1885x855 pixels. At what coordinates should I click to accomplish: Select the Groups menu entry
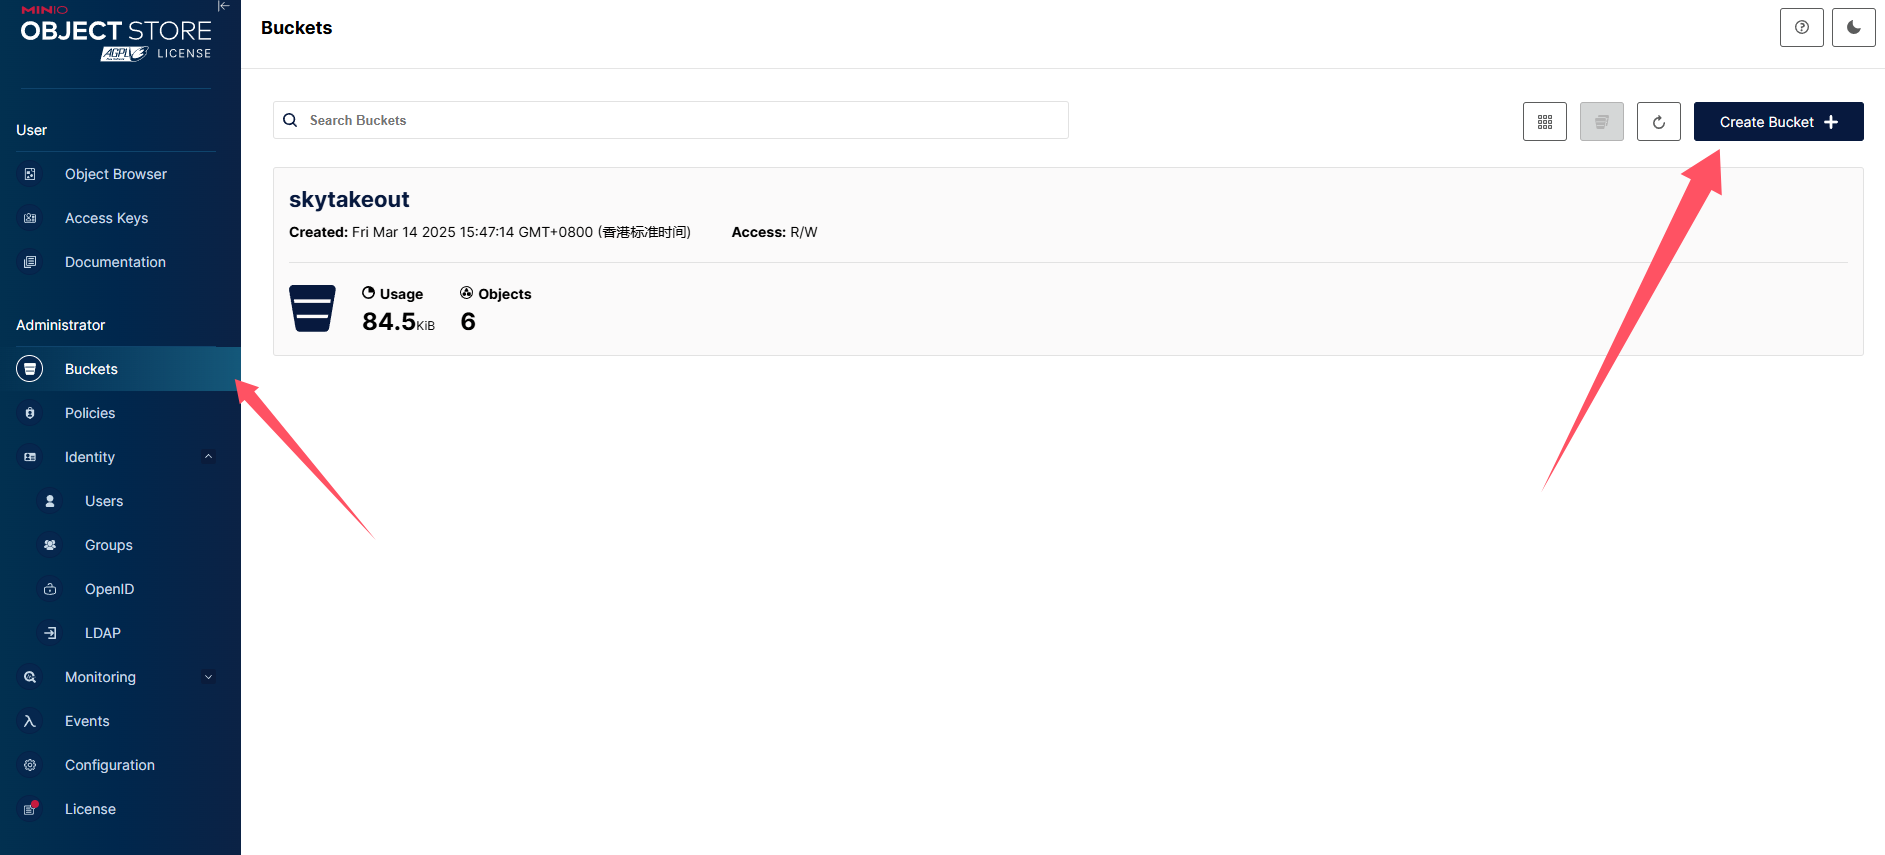tap(109, 545)
